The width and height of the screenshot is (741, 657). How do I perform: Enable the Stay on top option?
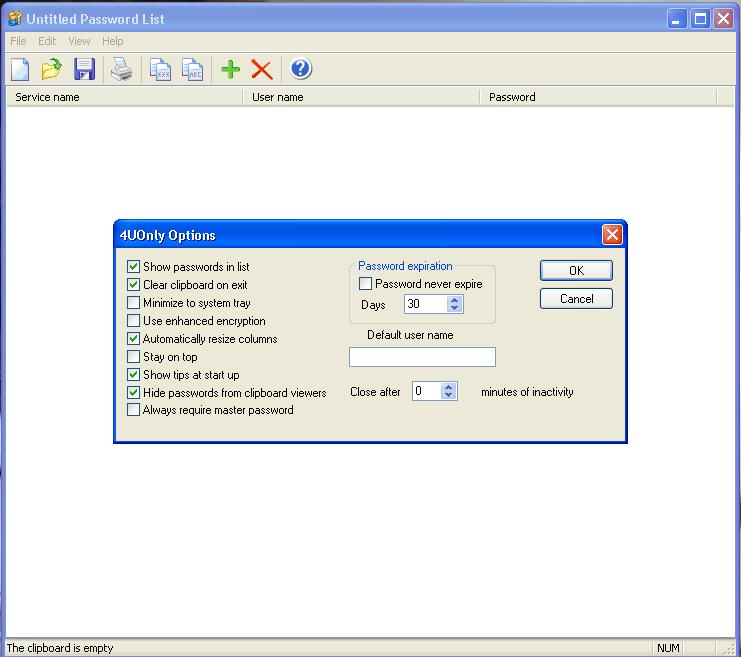click(133, 356)
